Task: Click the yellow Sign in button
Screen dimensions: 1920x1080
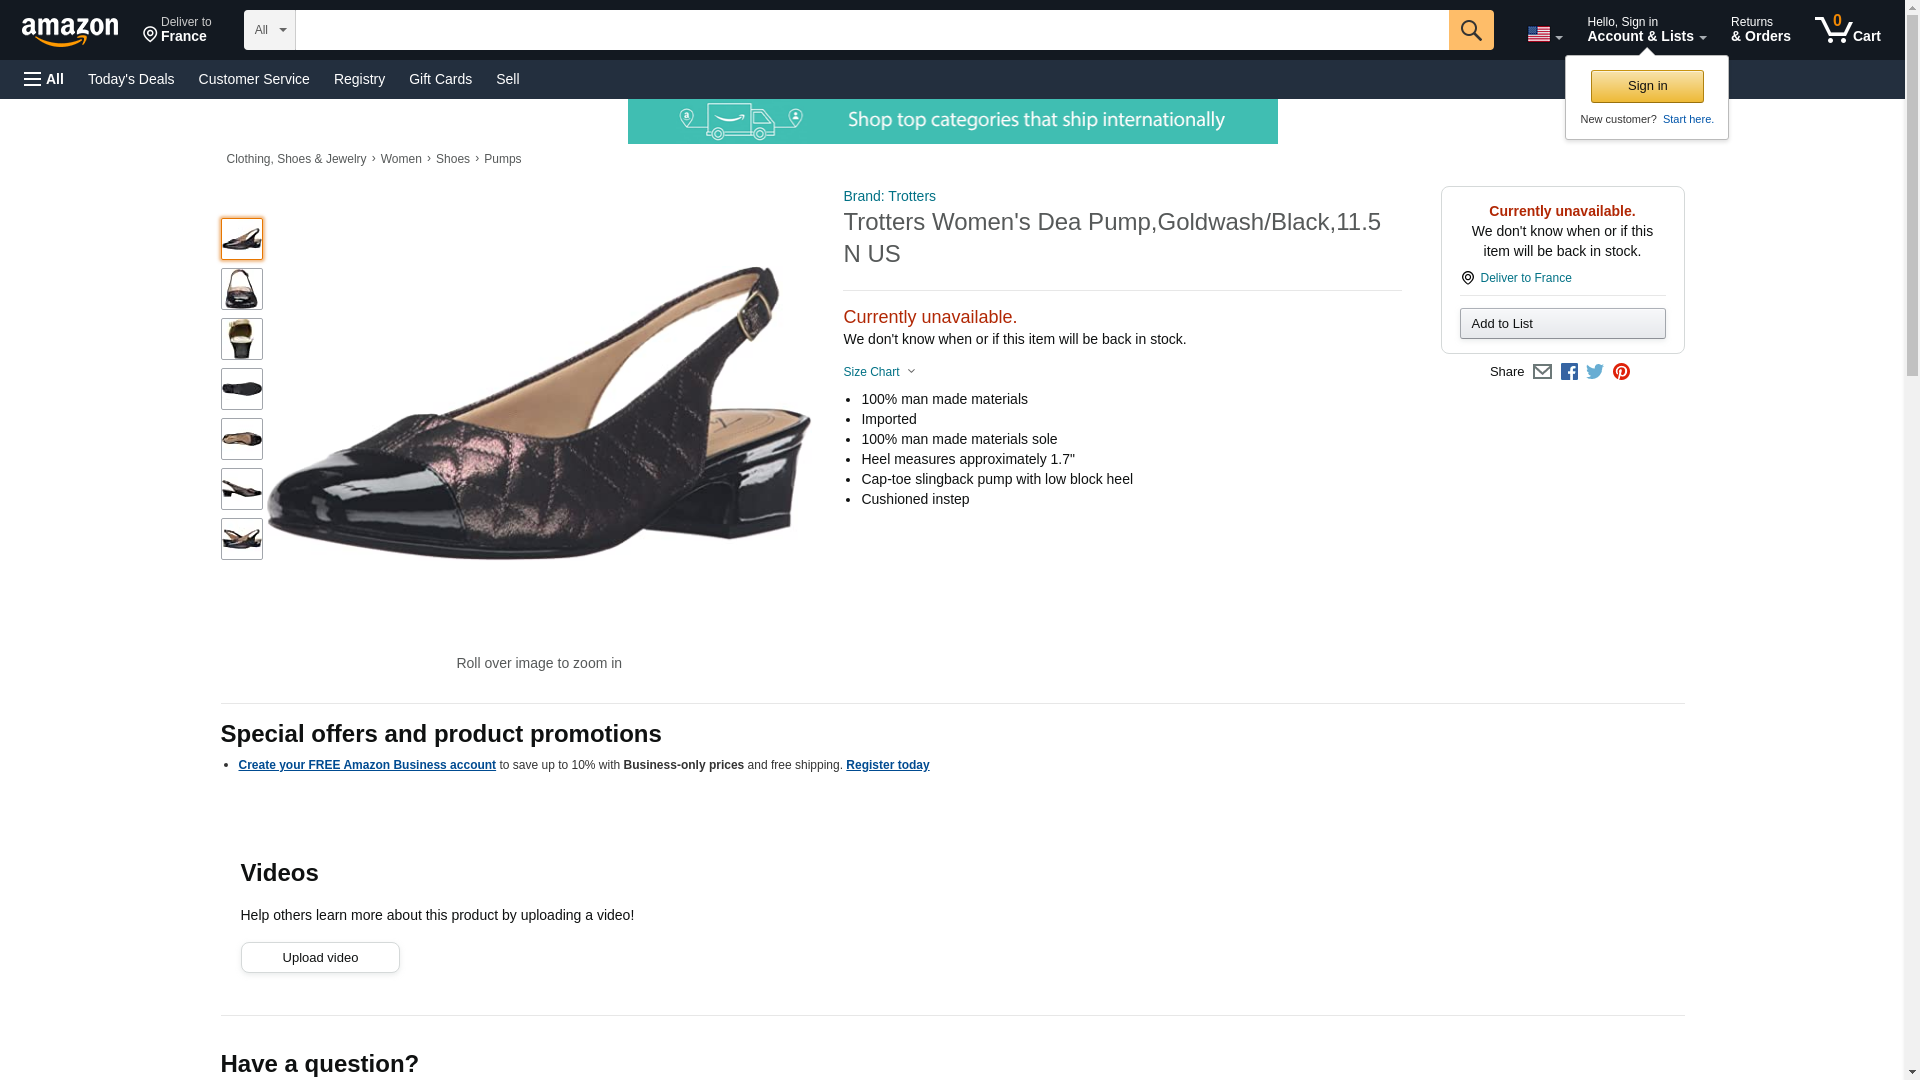Action: coord(1647,86)
